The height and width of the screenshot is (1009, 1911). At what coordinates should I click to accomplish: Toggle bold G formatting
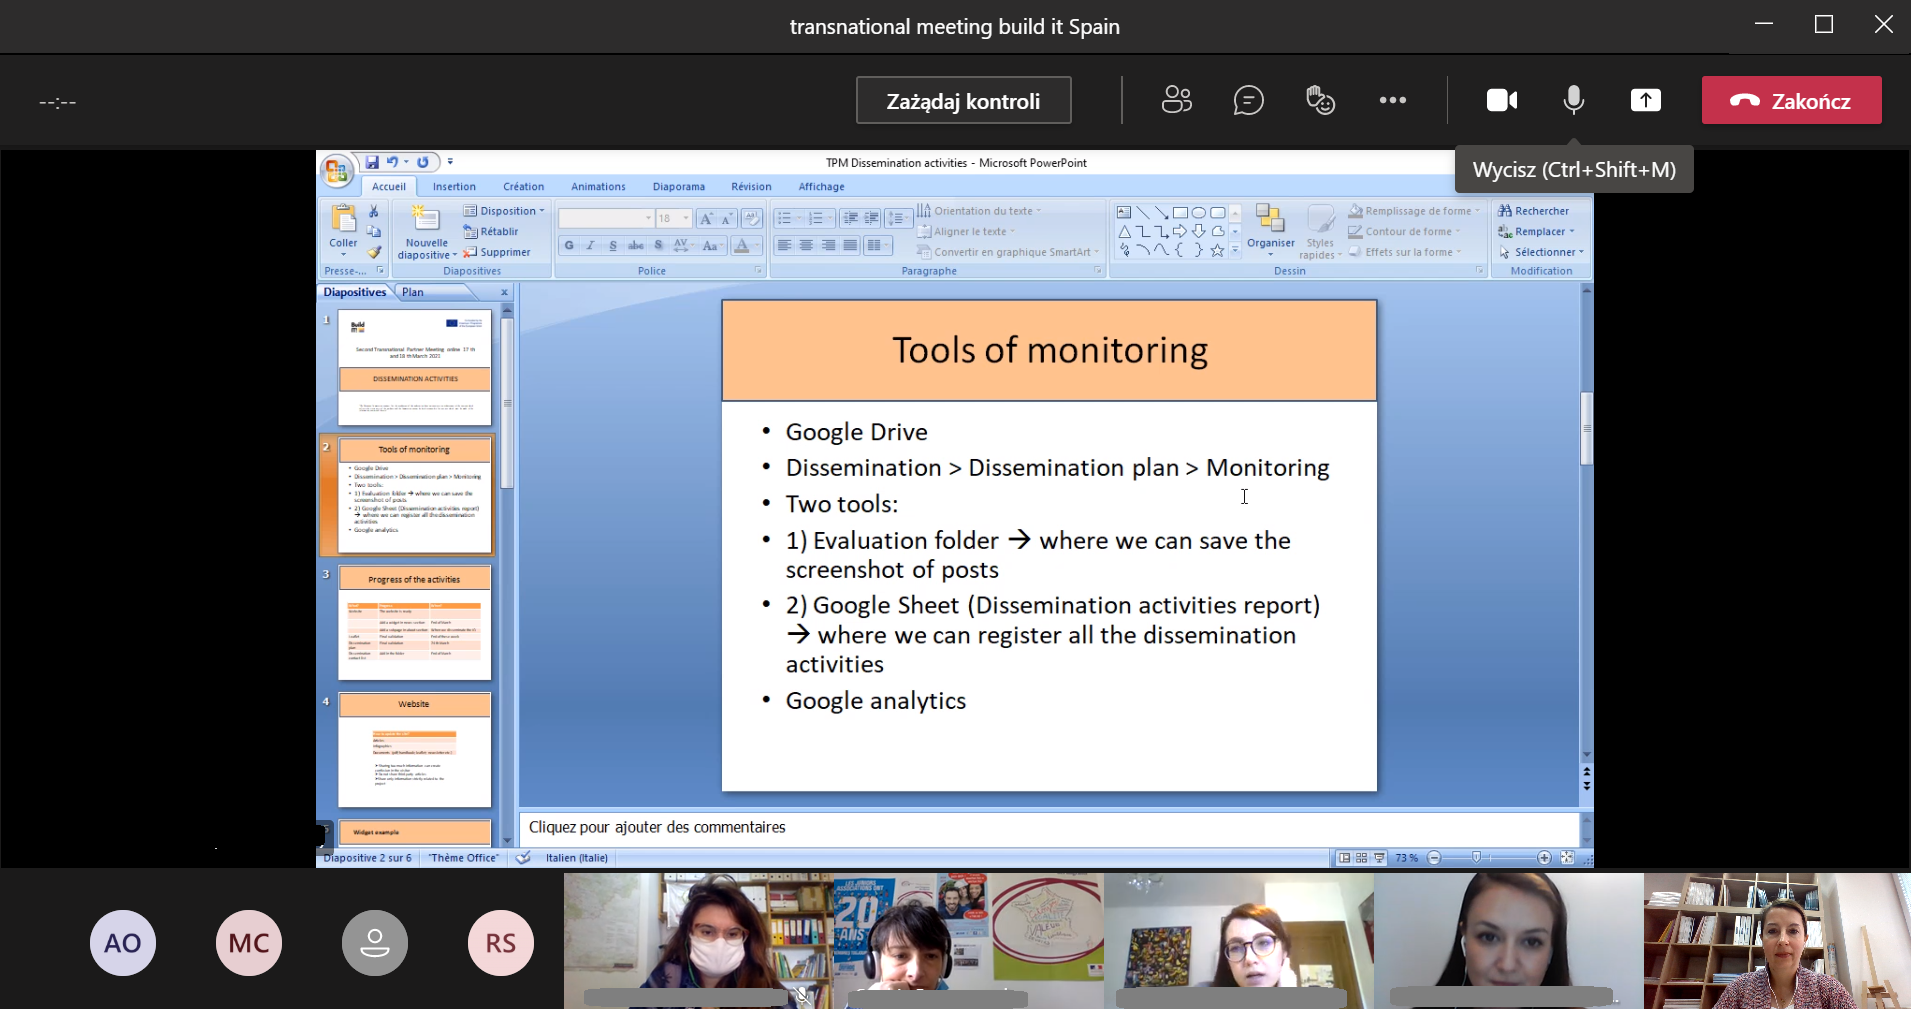pyautogui.click(x=569, y=245)
